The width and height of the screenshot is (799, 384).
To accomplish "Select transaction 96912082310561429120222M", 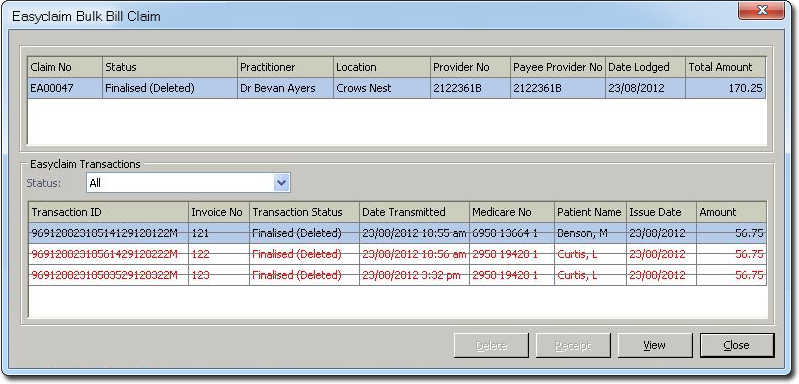I will 109,254.
